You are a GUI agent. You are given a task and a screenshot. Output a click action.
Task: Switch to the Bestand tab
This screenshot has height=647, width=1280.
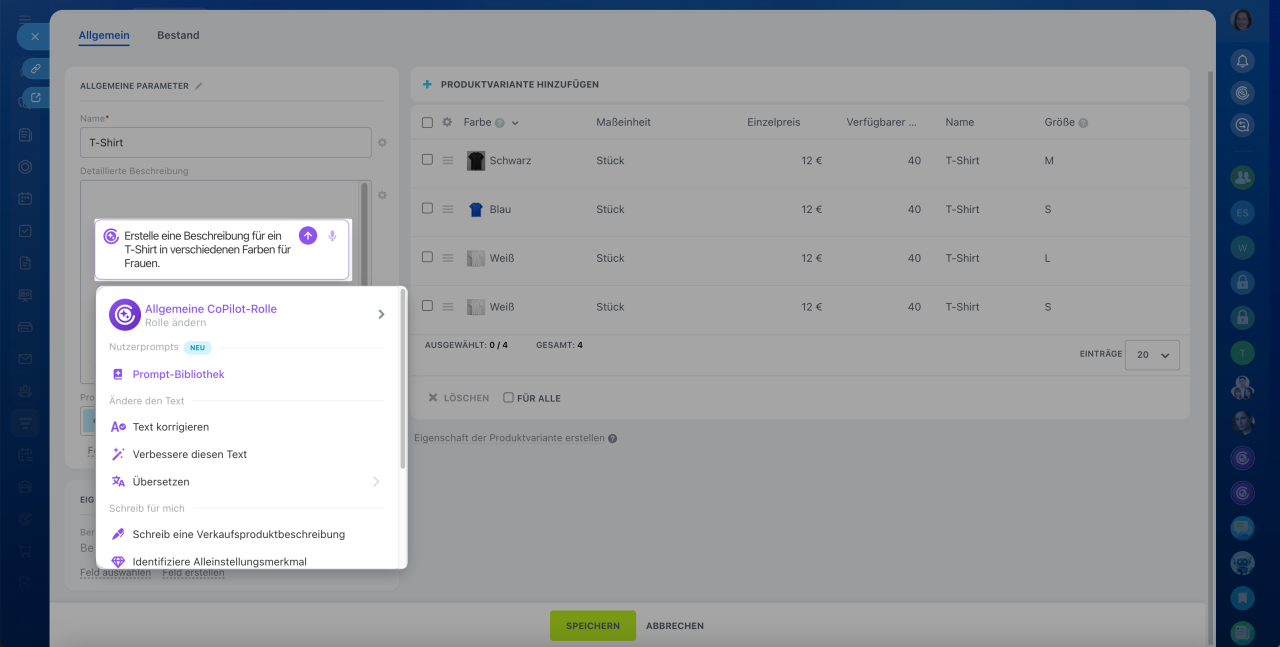(x=178, y=35)
